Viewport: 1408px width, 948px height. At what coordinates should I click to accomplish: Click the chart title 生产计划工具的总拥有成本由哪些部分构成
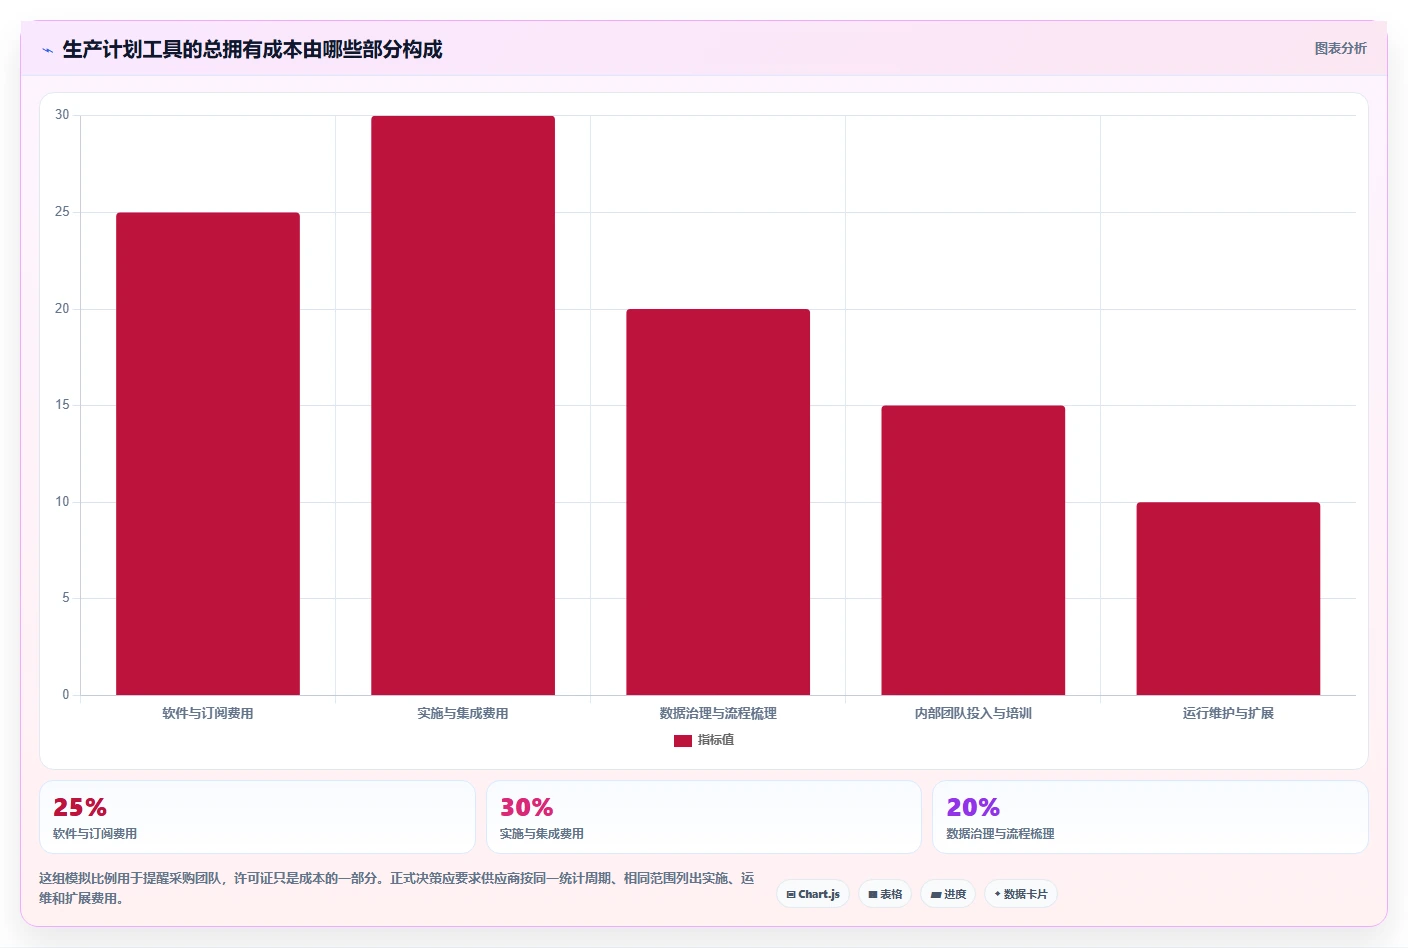point(252,49)
